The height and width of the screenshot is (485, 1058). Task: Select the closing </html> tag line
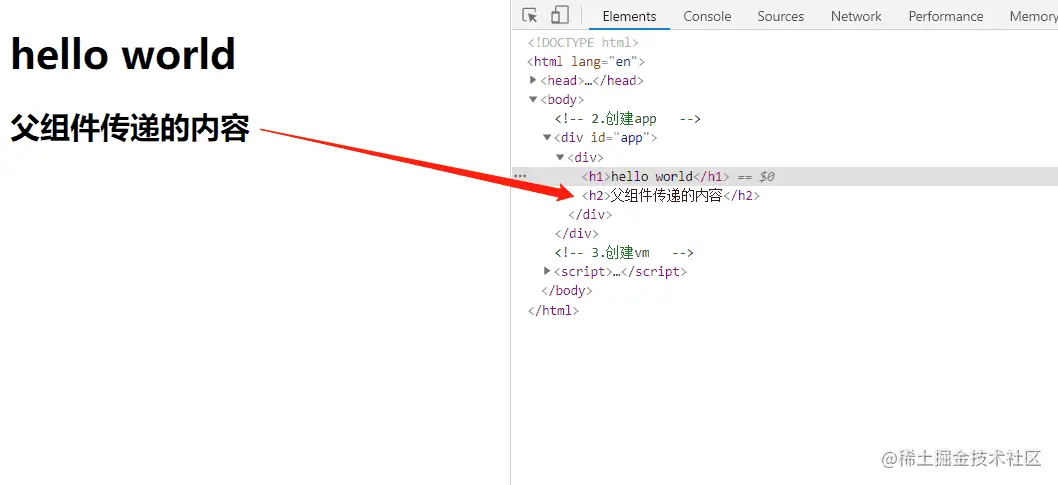click(x=553, y=311)
